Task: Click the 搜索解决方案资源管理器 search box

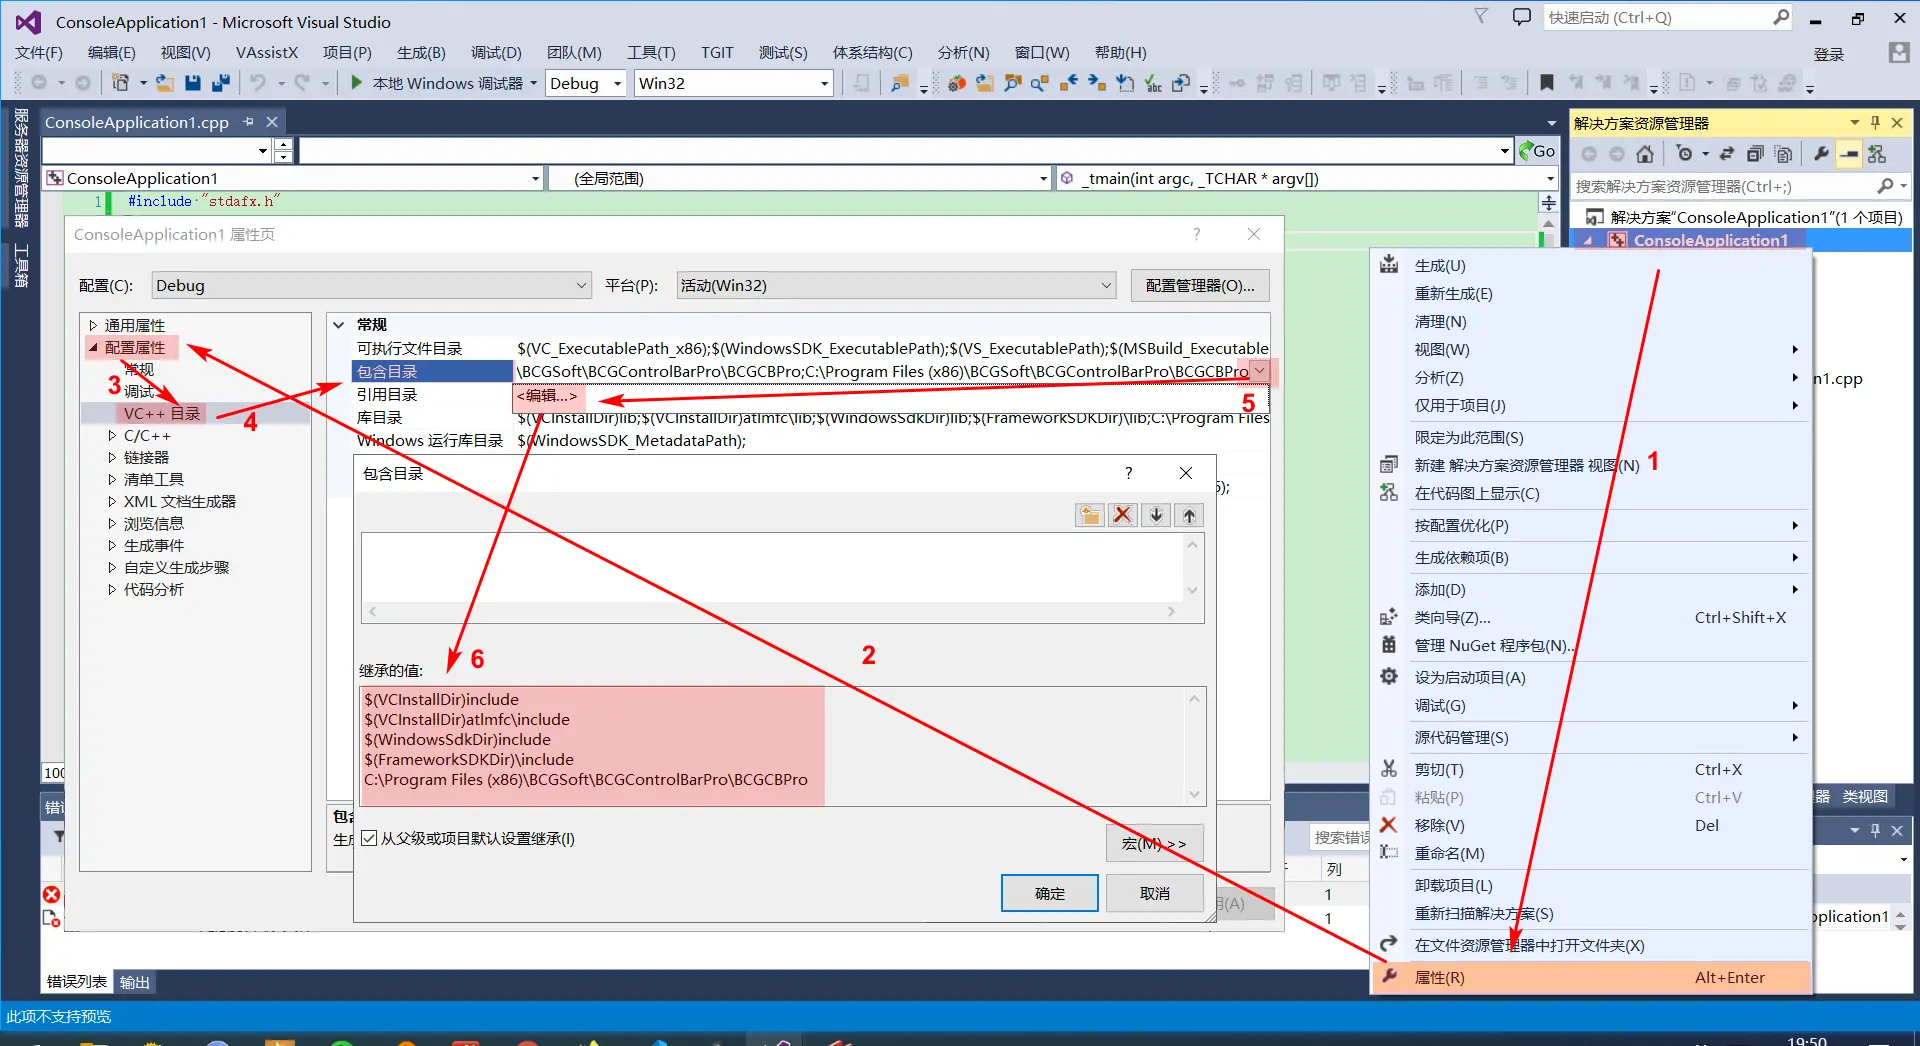Action: pos(1724,186)
